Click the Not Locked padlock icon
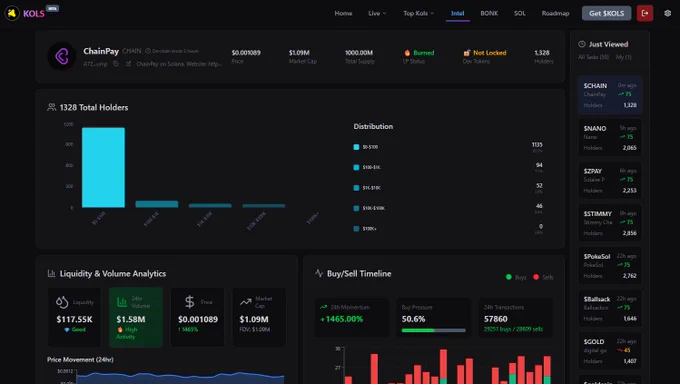This screenshot has height=384, width=680. point(467,53)
